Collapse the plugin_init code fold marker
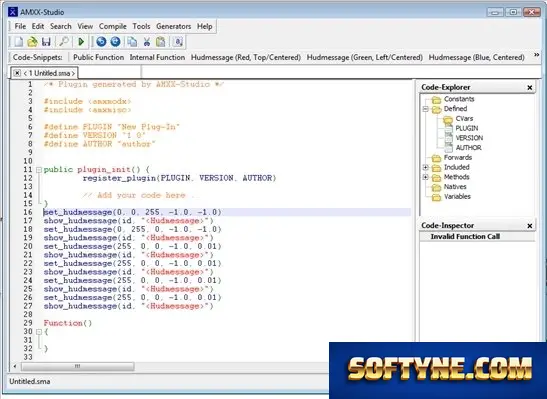The height and width of the screenshot is (399, 547). click(39, 170)
